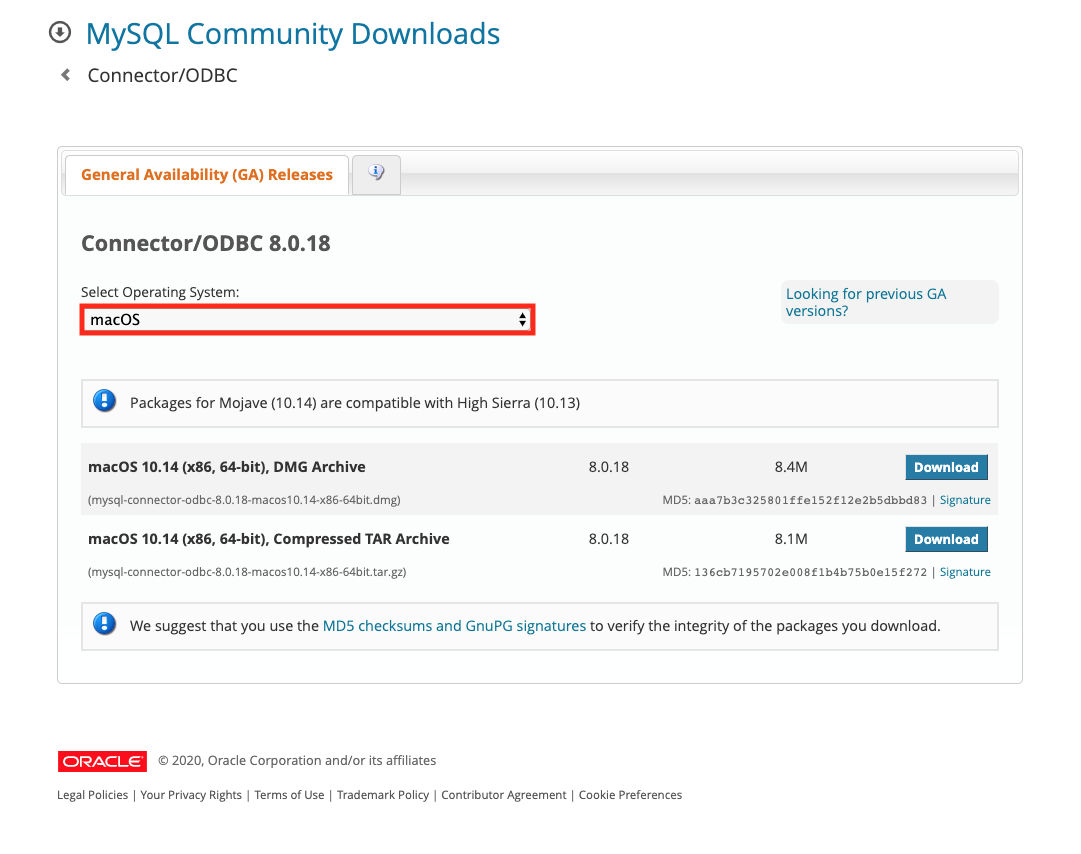
Task: Click the 8.4M file size value
Action: [791, 467]
